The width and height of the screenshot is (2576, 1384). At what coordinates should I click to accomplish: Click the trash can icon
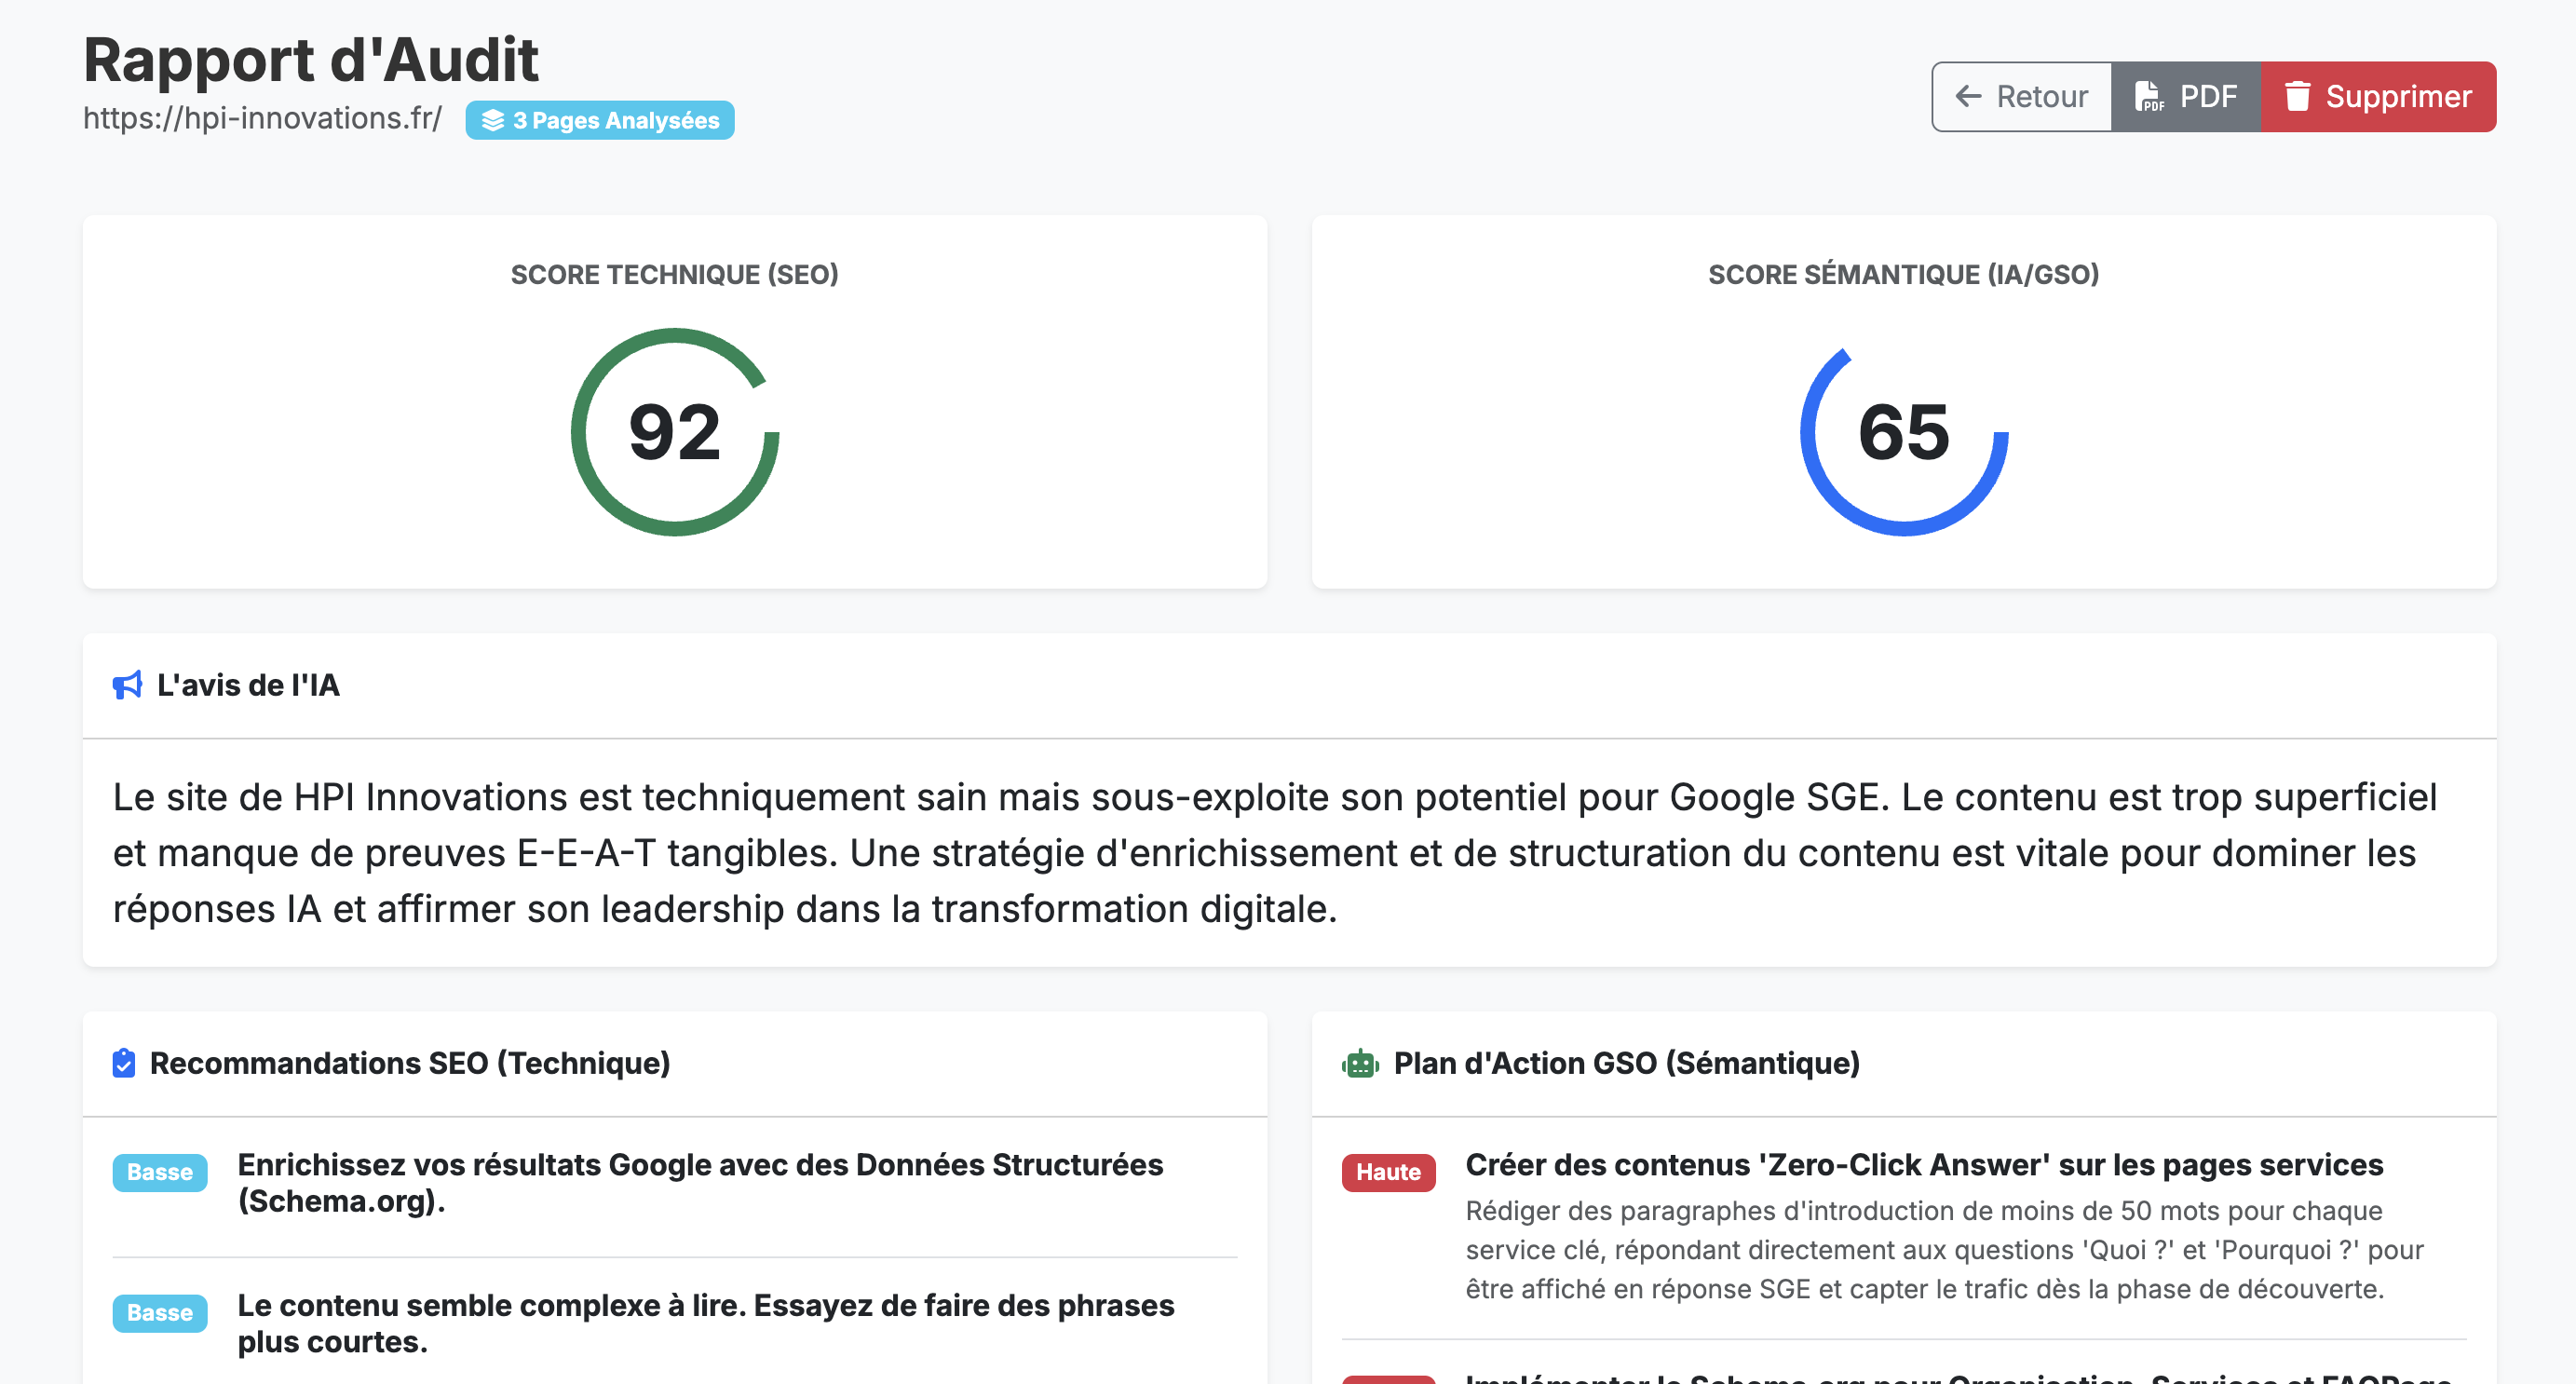[x=2297, y=96]
